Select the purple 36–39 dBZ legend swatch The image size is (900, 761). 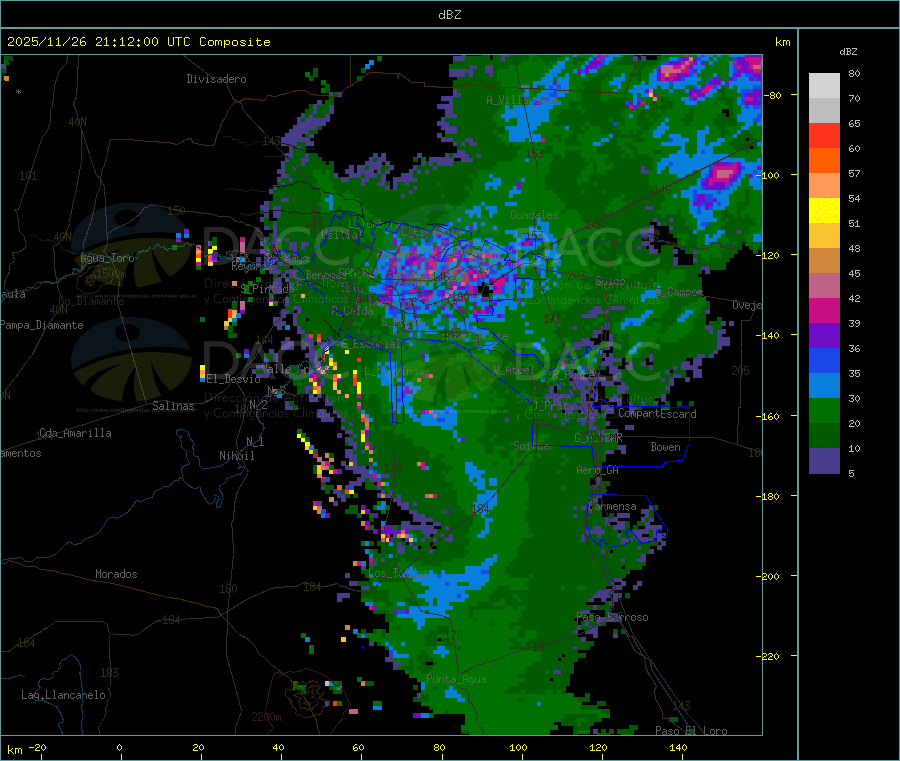click(x=824, y=336)
